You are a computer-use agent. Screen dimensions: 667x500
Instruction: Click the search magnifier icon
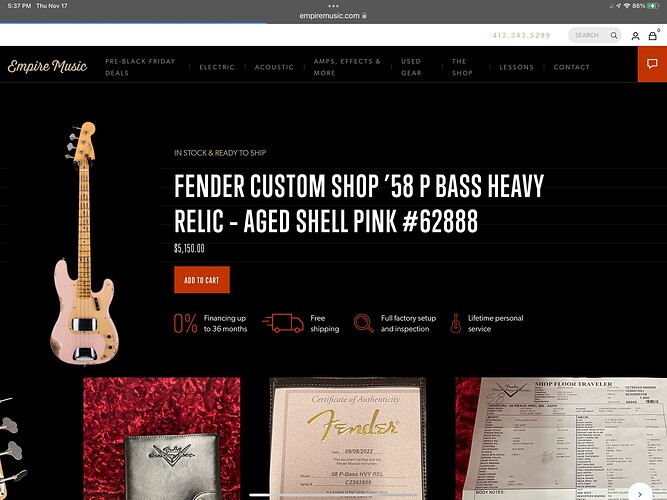tap(614, 35)
